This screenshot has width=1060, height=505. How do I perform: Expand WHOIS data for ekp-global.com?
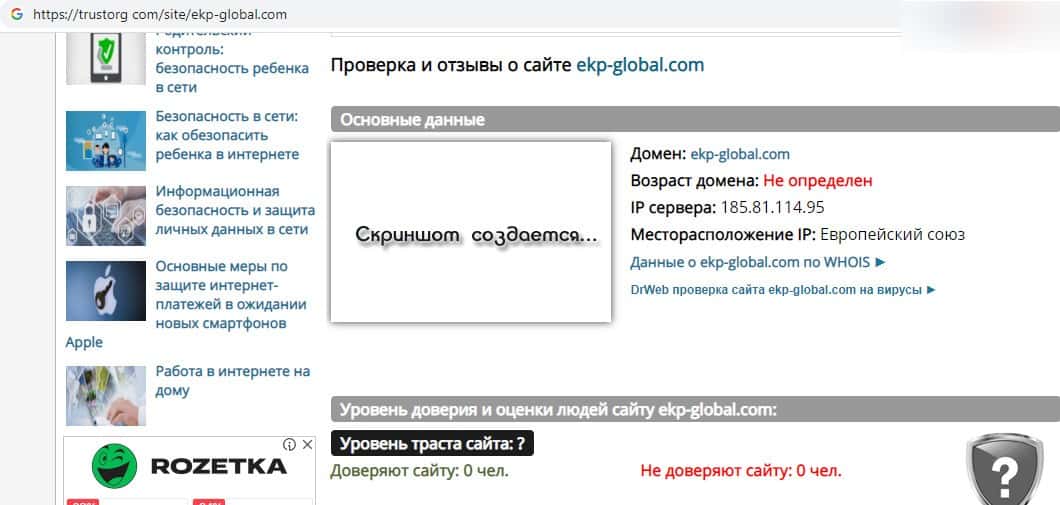click(x=758, y=262)
